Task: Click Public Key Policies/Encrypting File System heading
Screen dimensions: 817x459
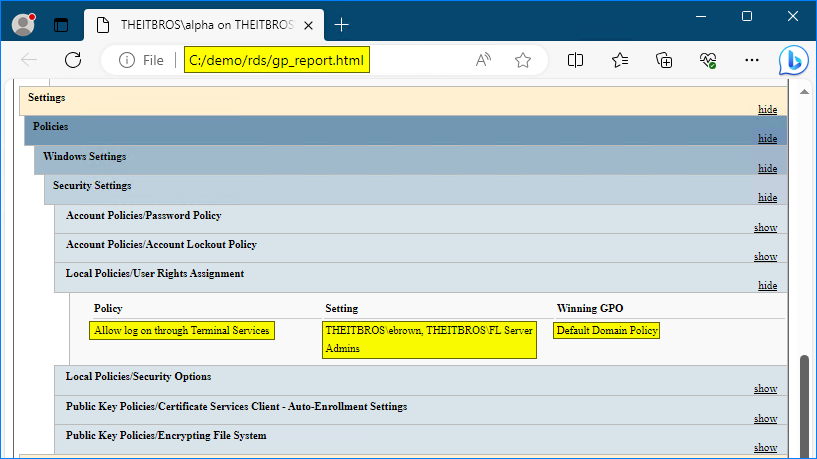Action: pyautogui.click(x=166, y=436)
